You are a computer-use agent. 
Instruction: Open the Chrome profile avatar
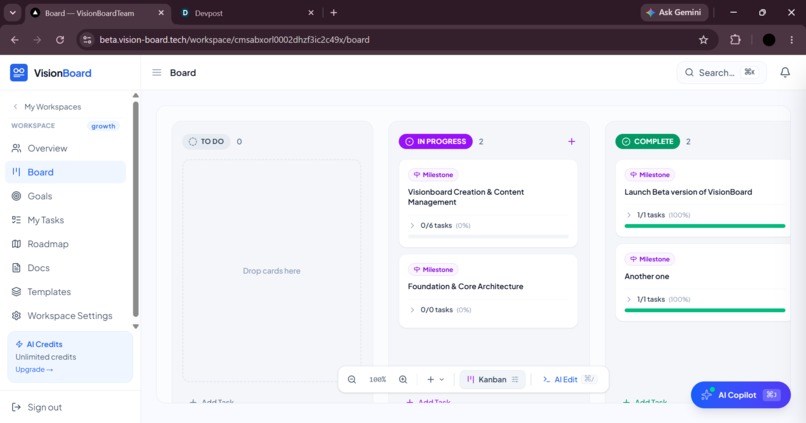tap(769, 40)
